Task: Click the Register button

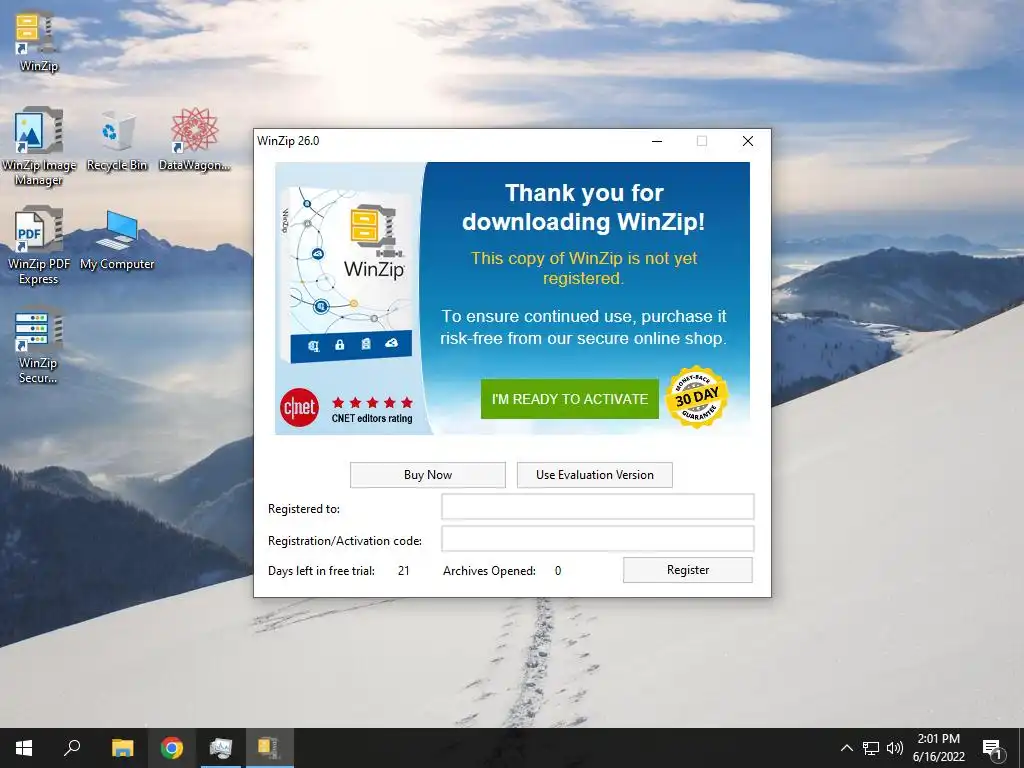Action: point(688,570)
